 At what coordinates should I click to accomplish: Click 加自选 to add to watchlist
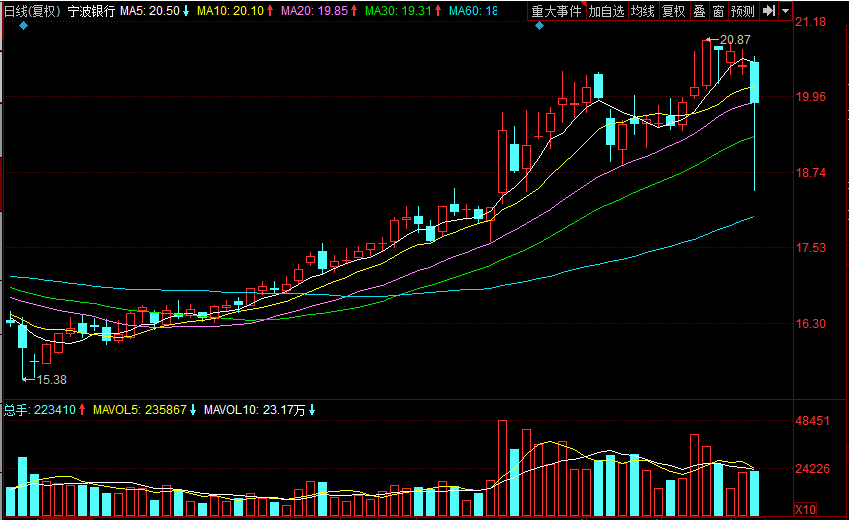(607, 11)
